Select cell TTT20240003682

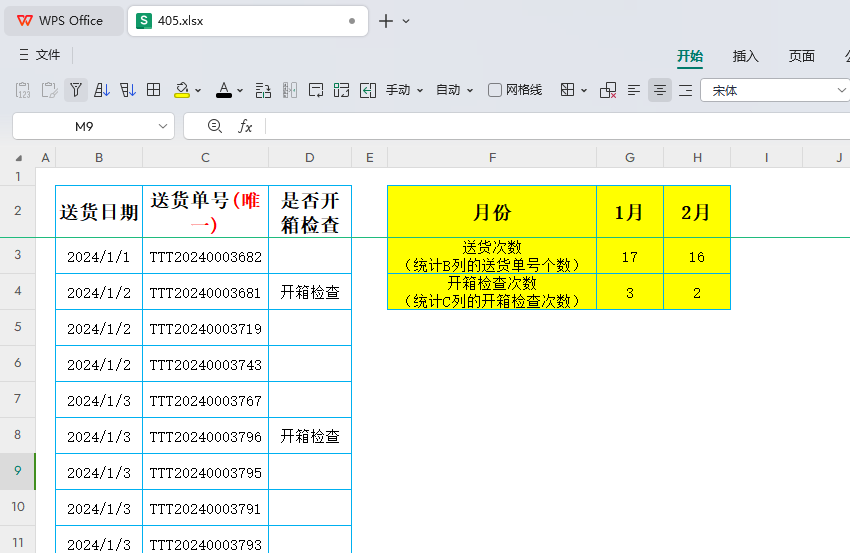pos(205,256)
